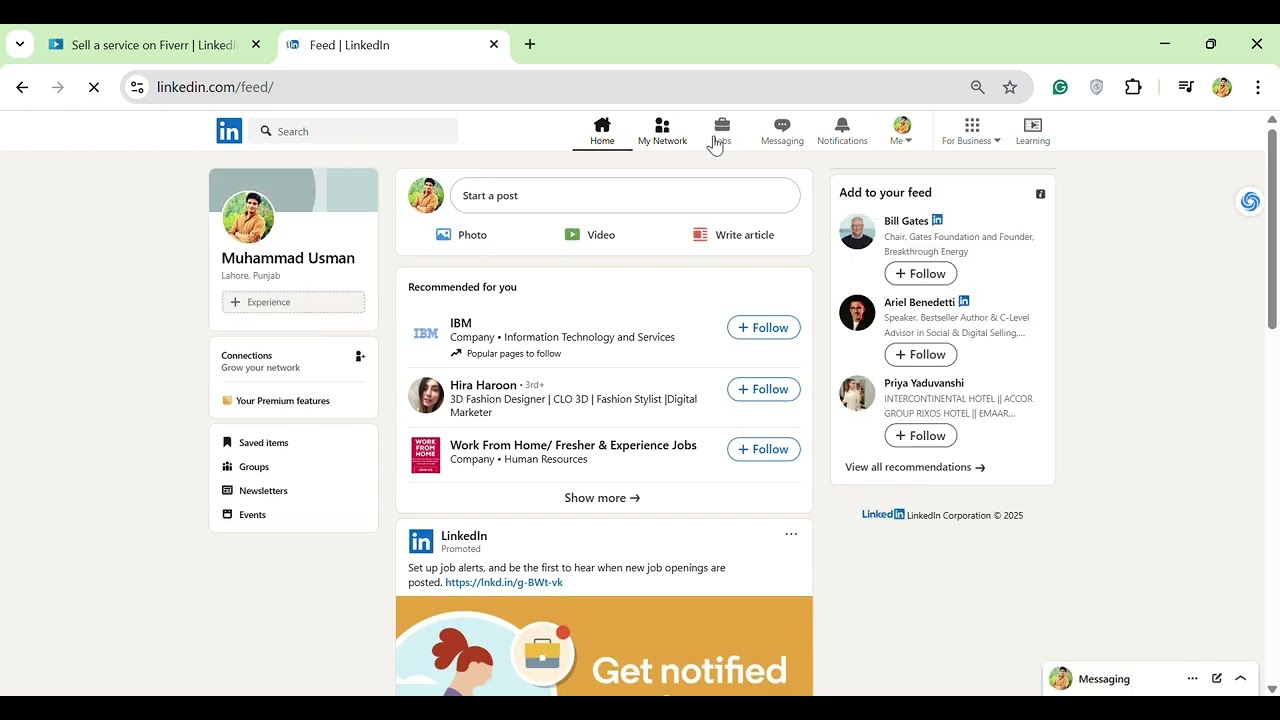This screenshot has width=1280, height=720.
Task: Open media control button
Action: [x=1186, y=88]
